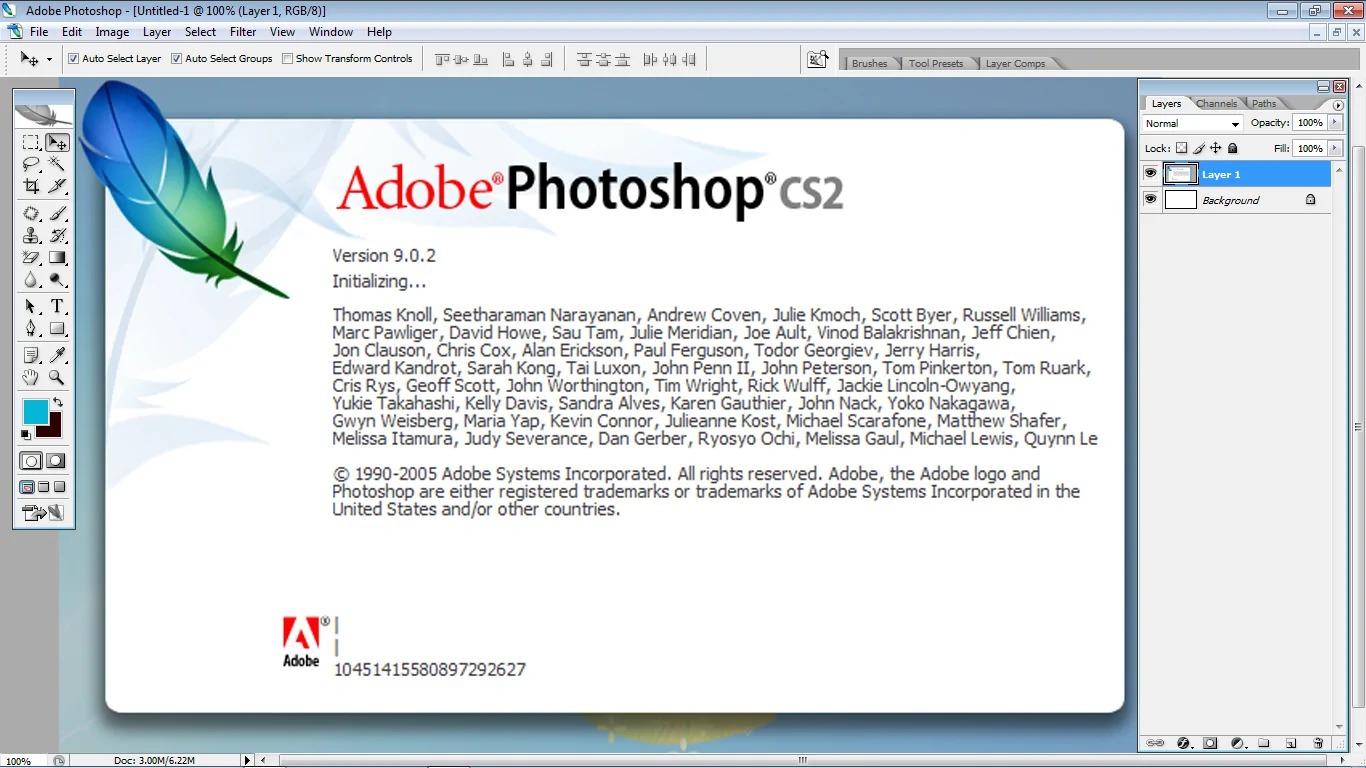
Task: Open the Opacity slider arrow
Action: click(1334, 122)
